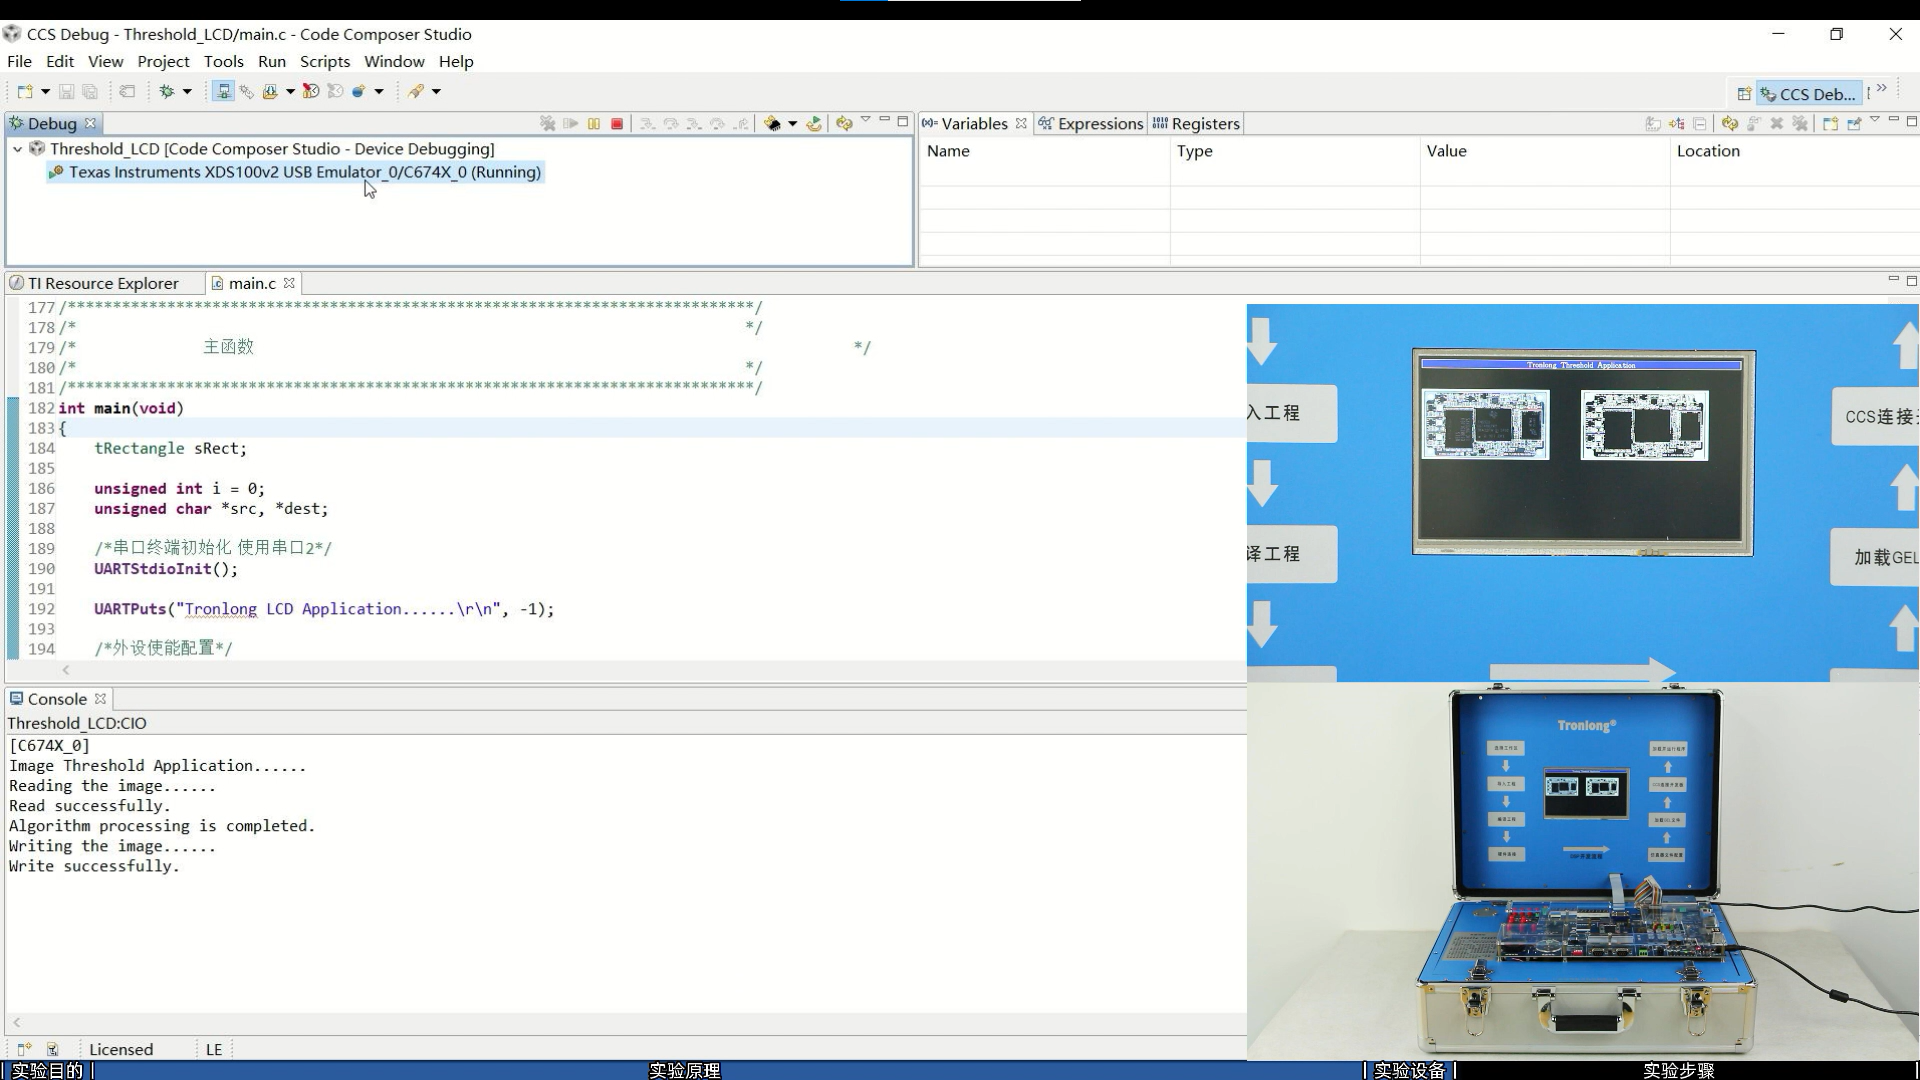Click the Assembly Step Over icon
The width and height of the screenshot is (1920, 1080).
(x=717, y=123)
